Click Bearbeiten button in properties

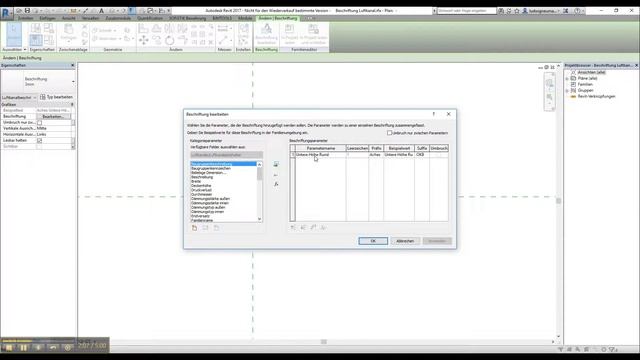pyautogui.click(x=53, y=116)
